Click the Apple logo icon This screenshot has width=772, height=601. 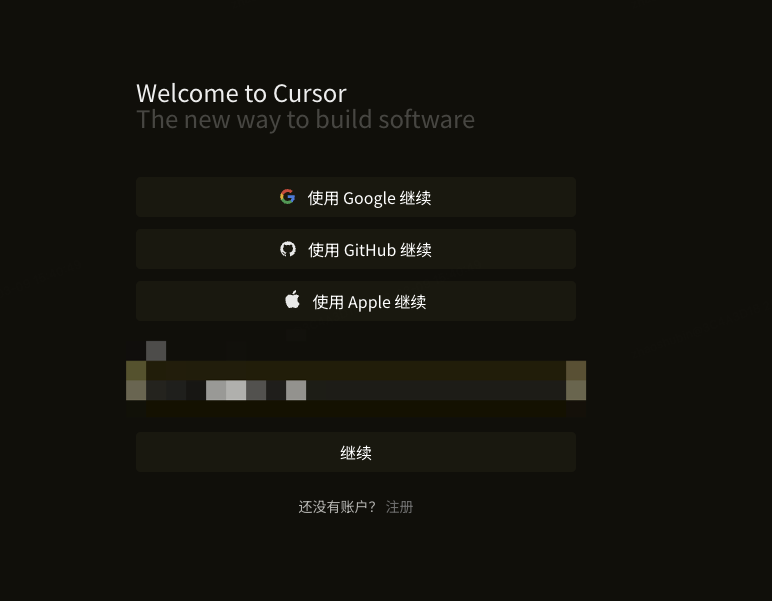click(x=292, y=300)
